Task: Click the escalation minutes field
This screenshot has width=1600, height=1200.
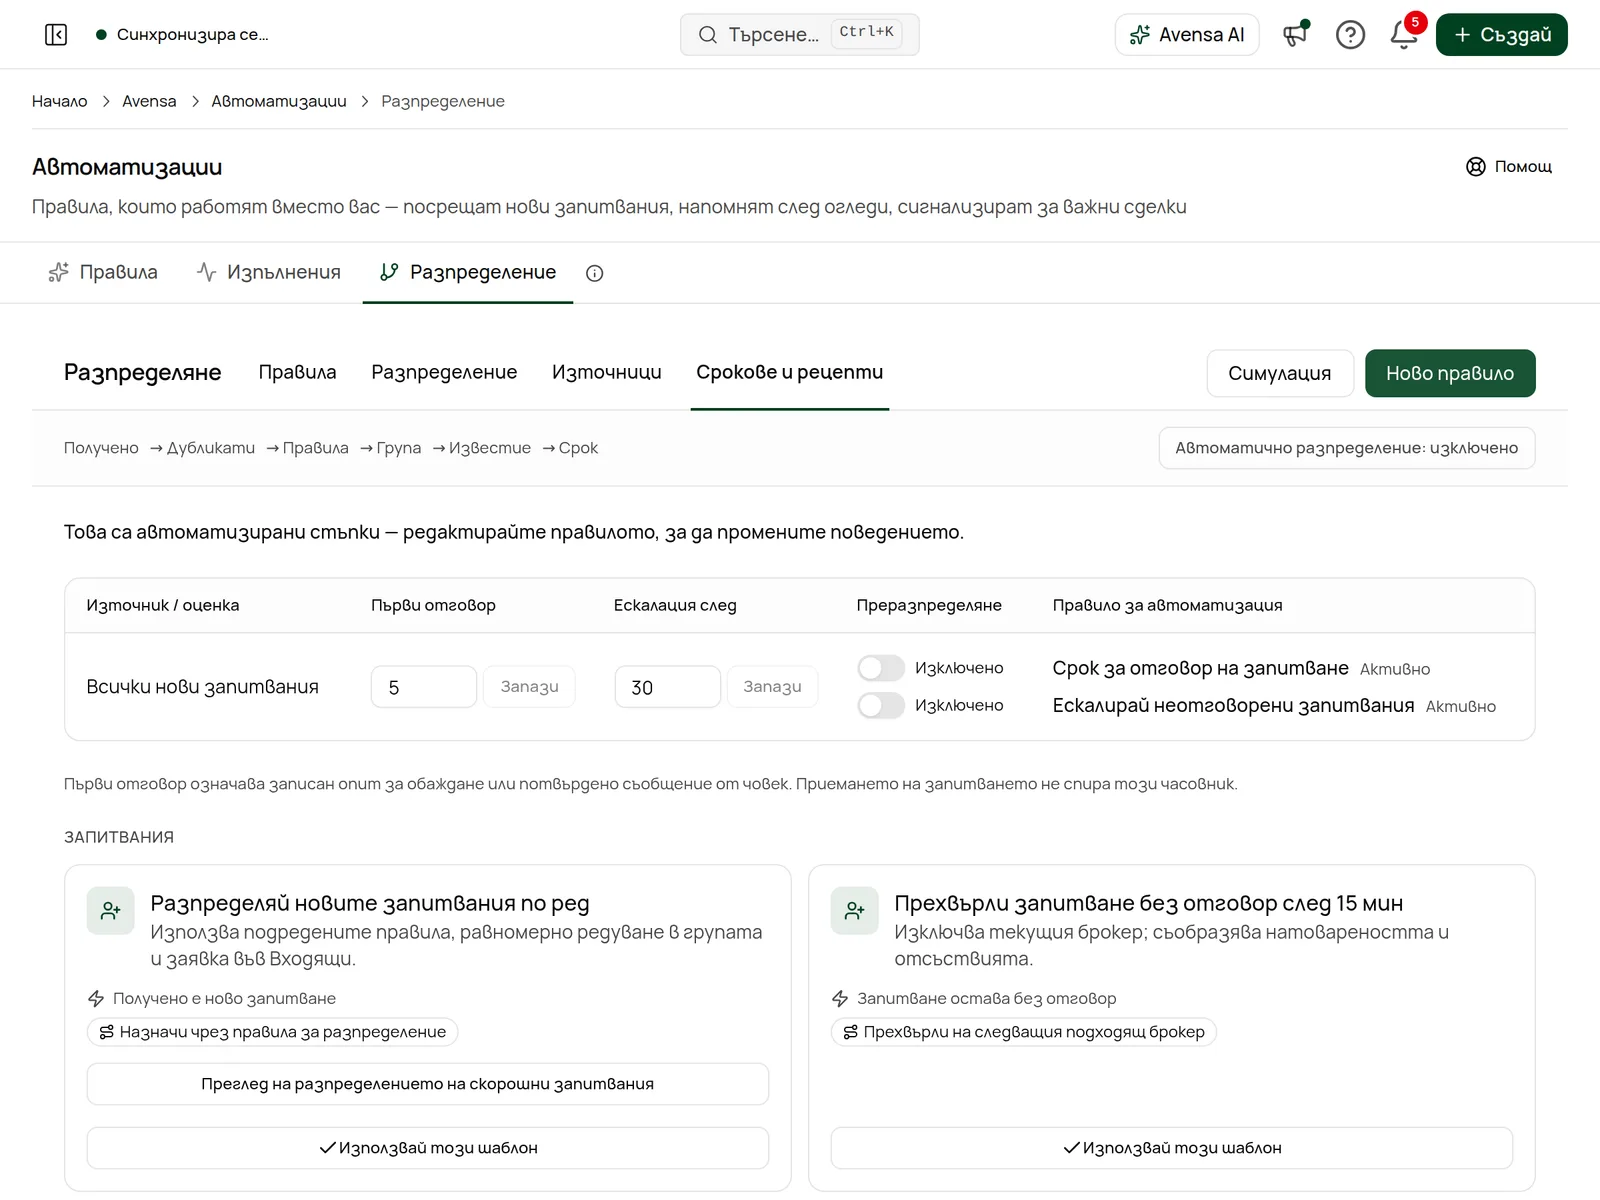Action: [x=667, y=687]
